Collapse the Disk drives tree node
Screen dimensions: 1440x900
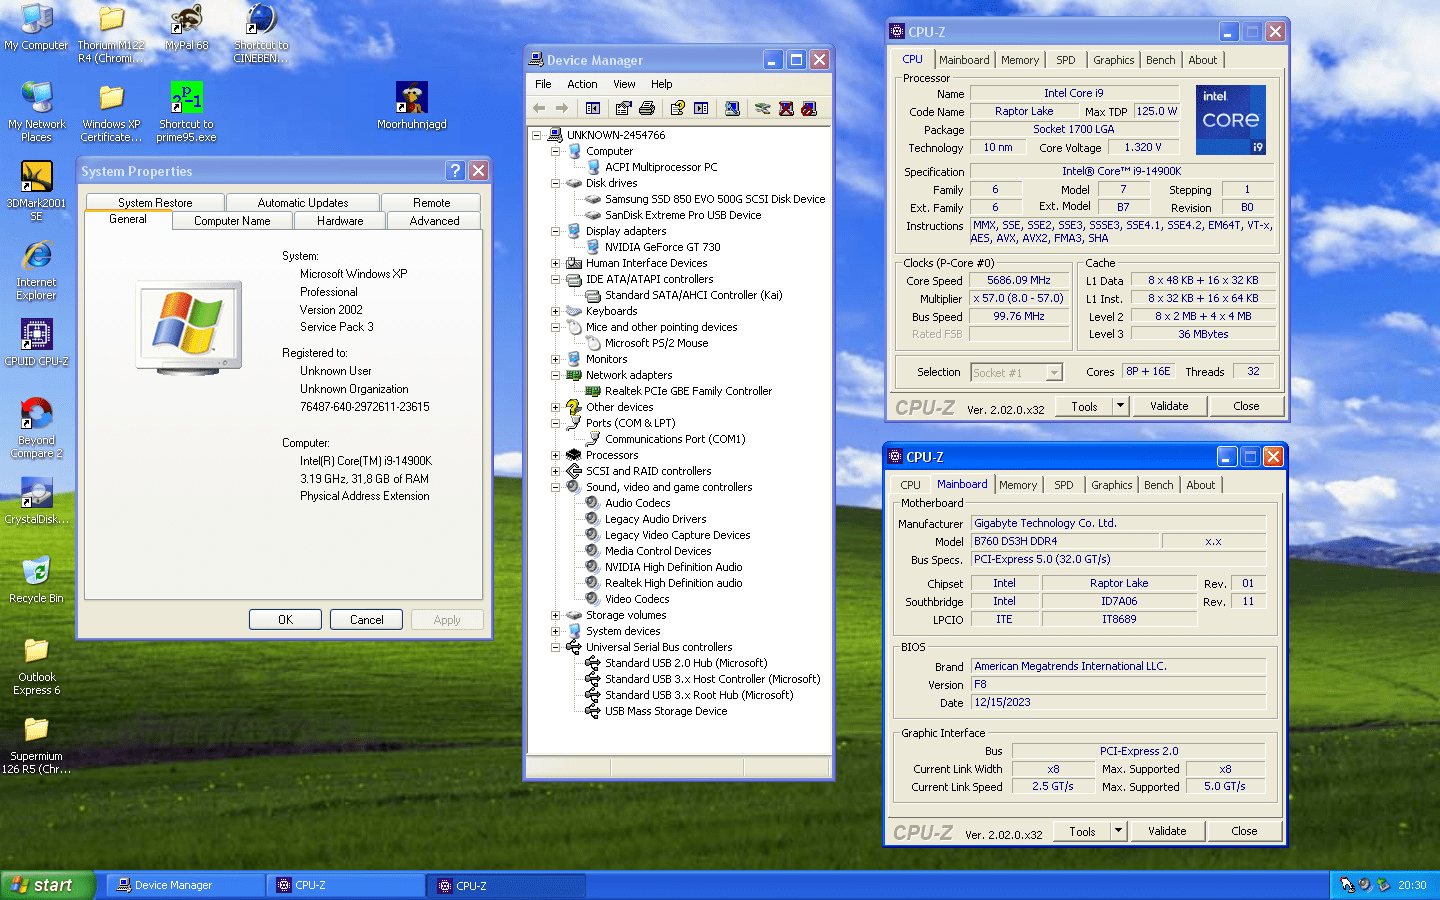click(556, 183)
